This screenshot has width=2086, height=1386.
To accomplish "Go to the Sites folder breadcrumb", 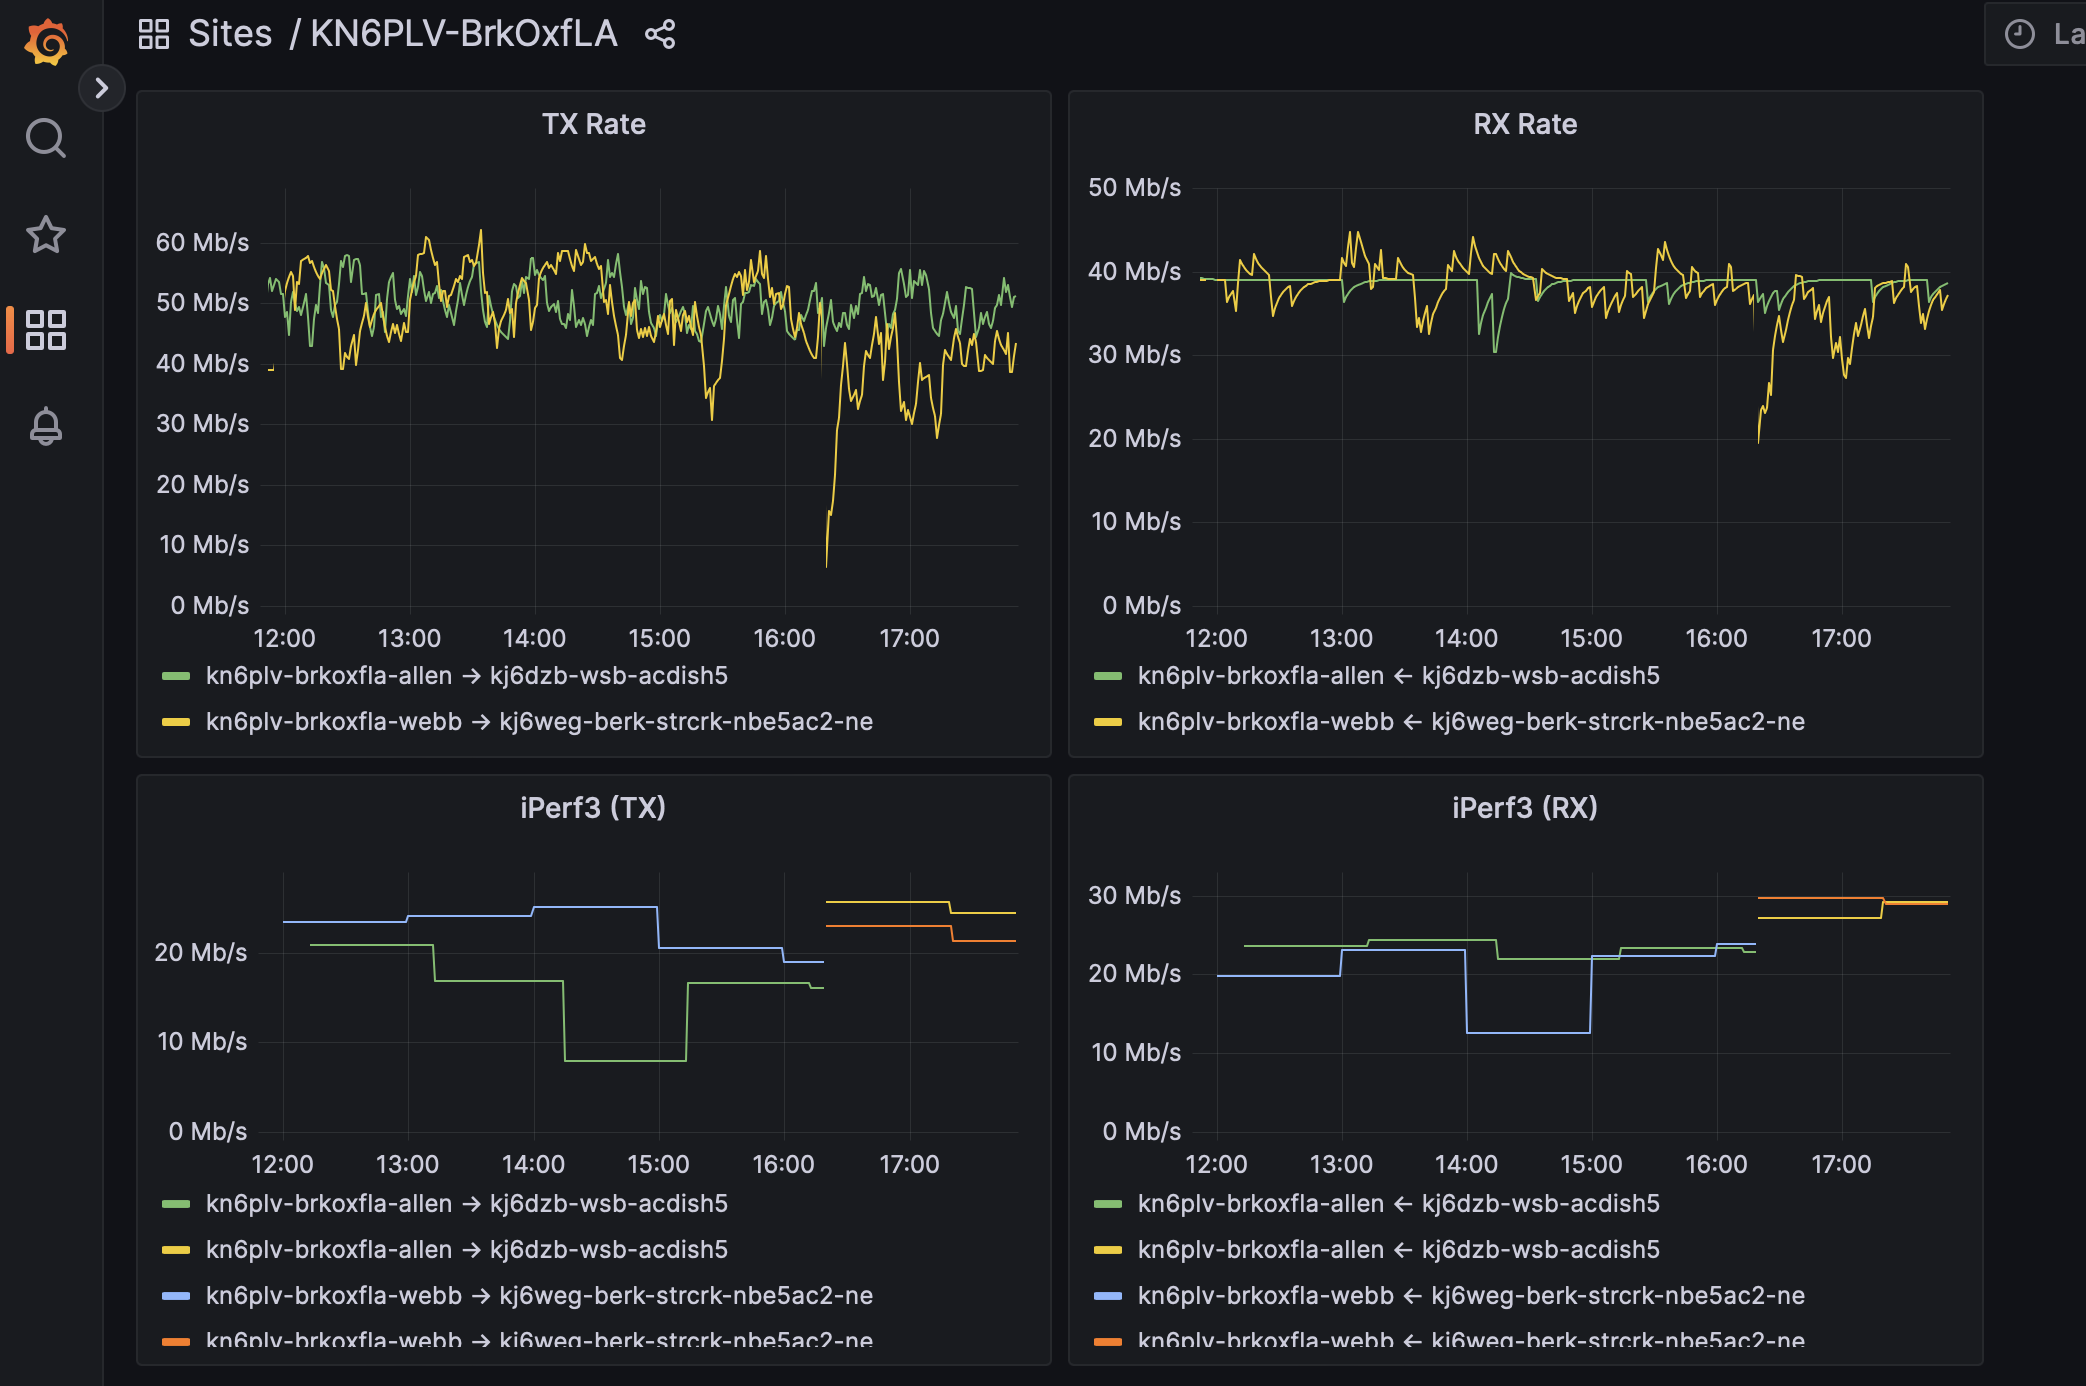I will (x=230, y=34).
